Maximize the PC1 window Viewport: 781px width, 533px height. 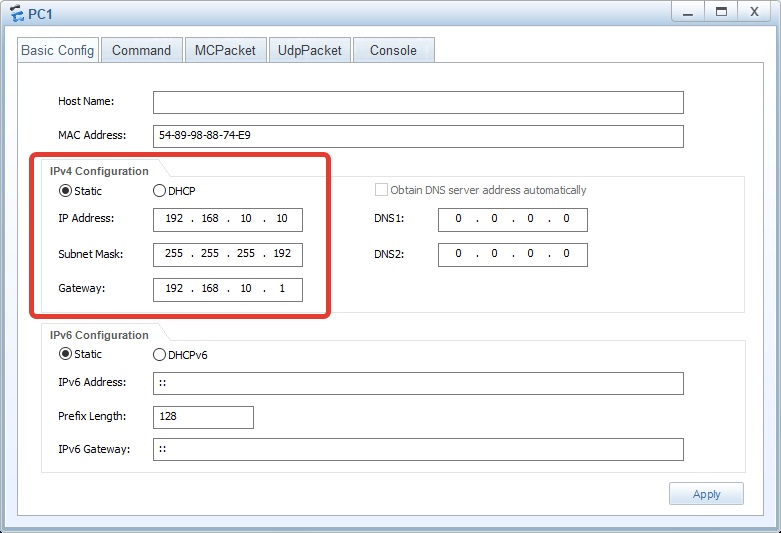719,11
